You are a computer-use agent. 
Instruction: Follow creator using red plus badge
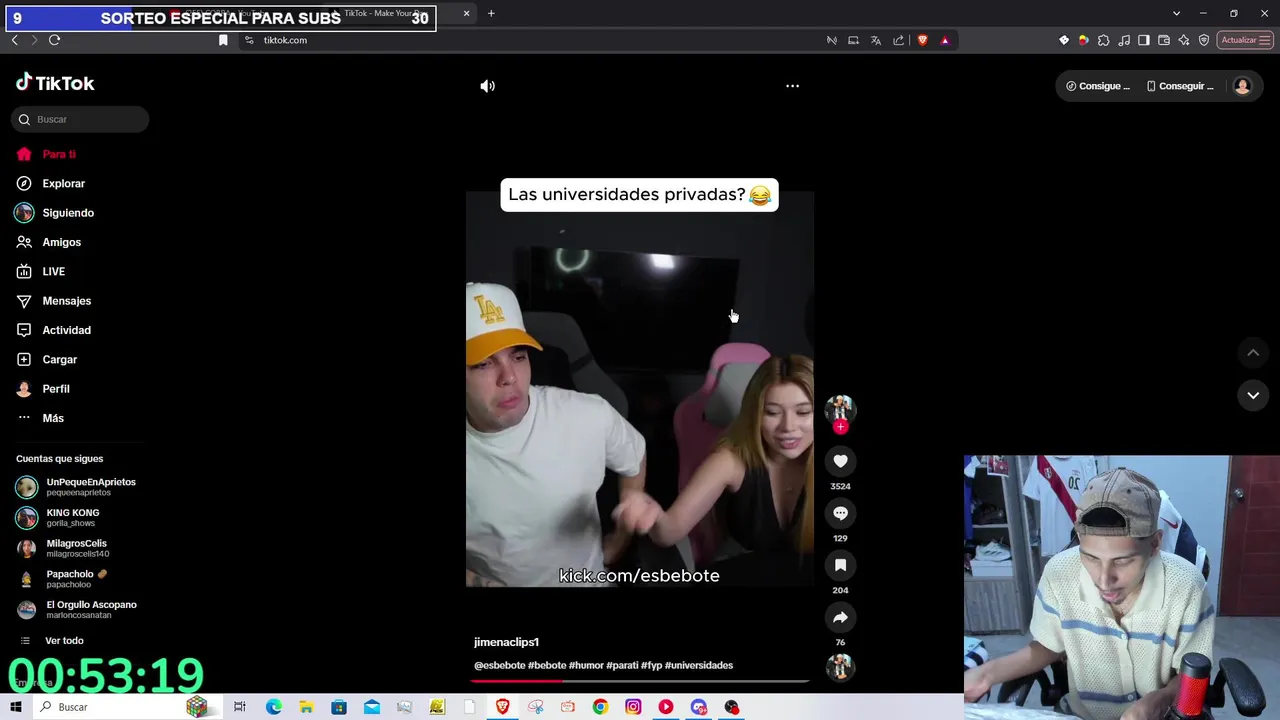(x=840, y=427)
